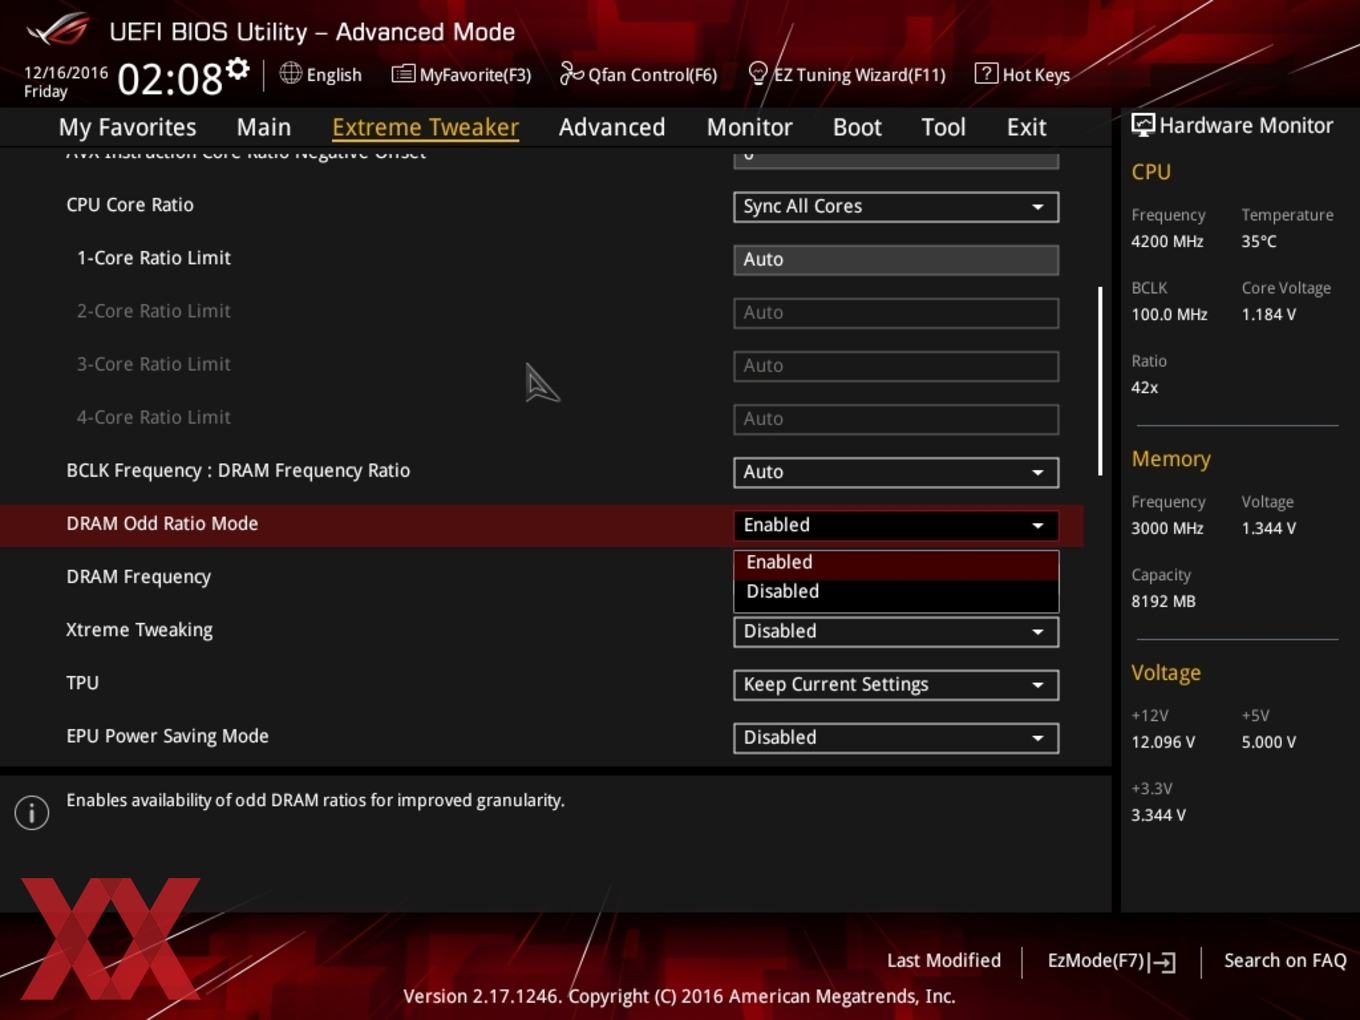Click the 12/16/2016 date text

66,72
